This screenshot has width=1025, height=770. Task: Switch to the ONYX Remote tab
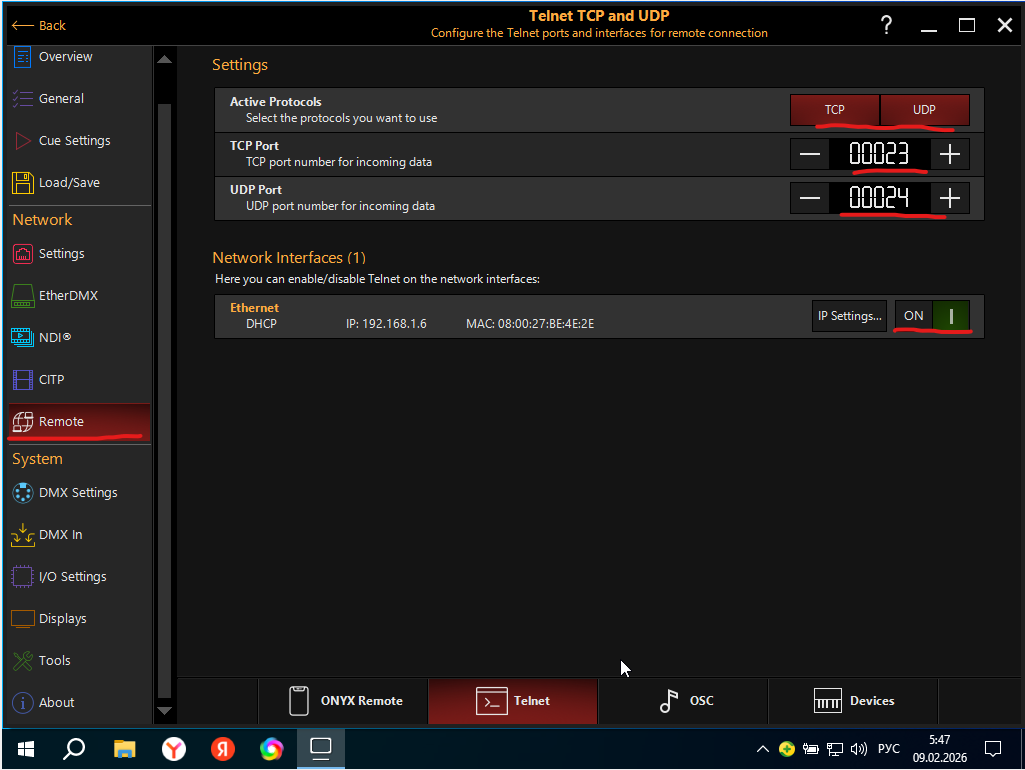[343, 701]
